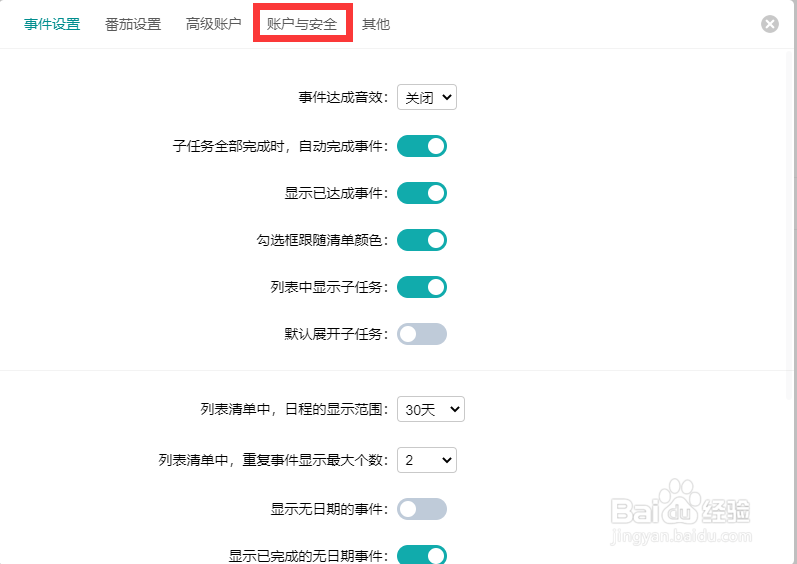
Task: Open the 高级账户 tab
Action: coord(213,24)
